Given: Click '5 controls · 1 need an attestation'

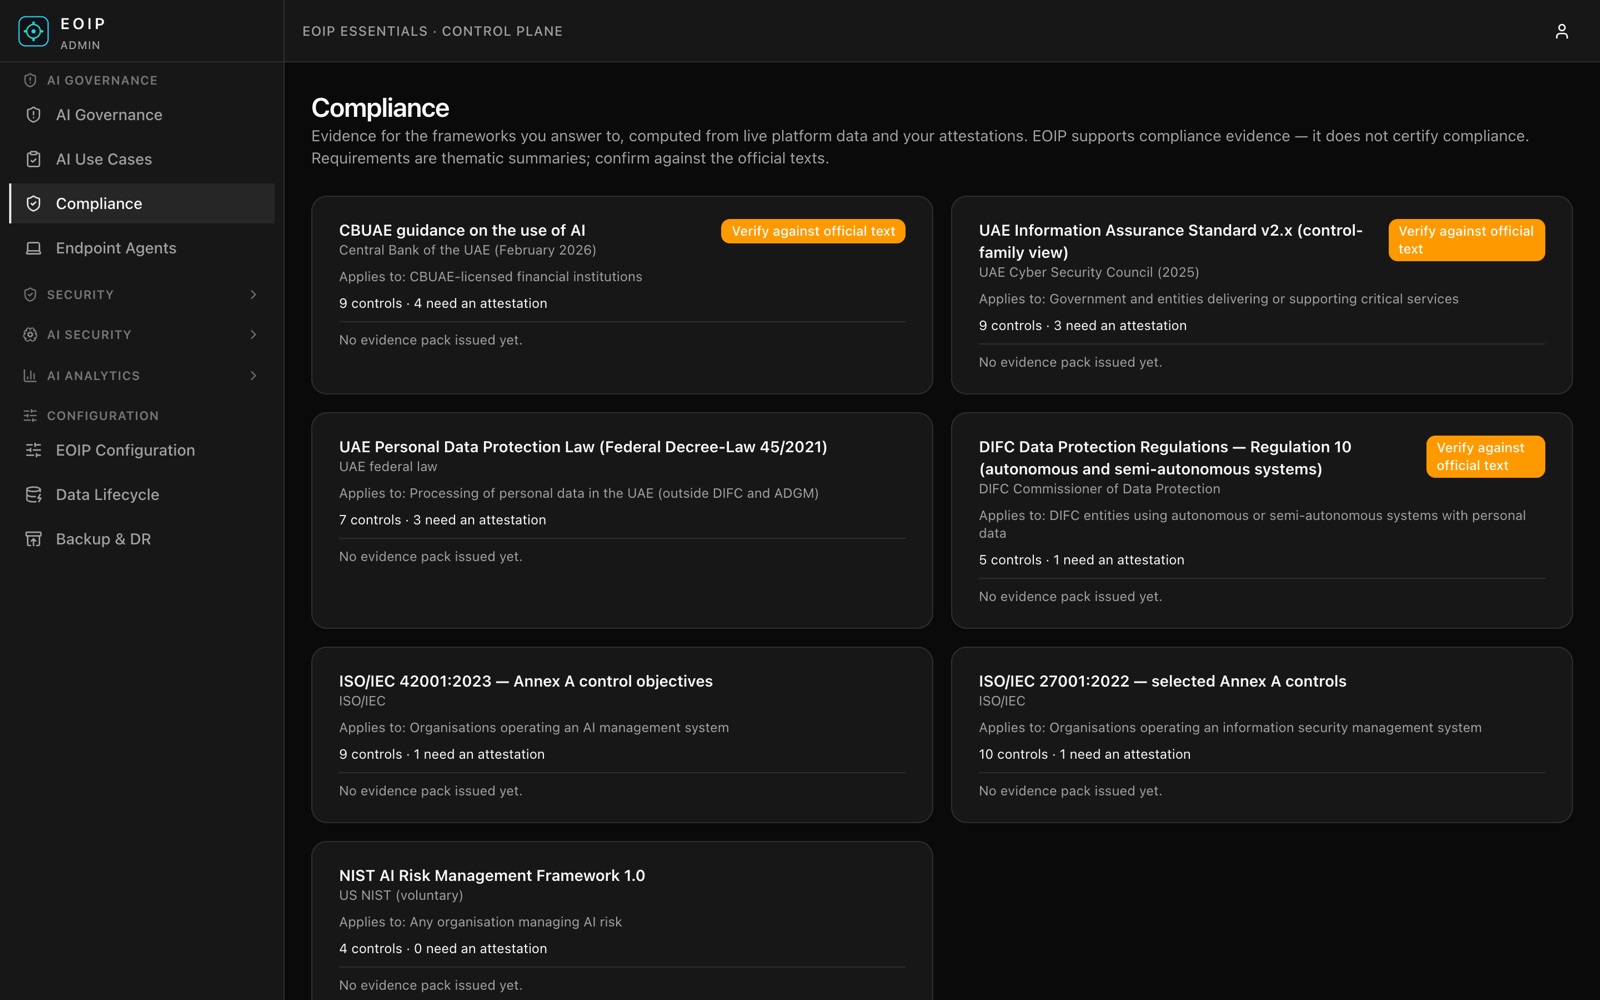Looking at the screenshot, I should click(x=1082, y=560).
